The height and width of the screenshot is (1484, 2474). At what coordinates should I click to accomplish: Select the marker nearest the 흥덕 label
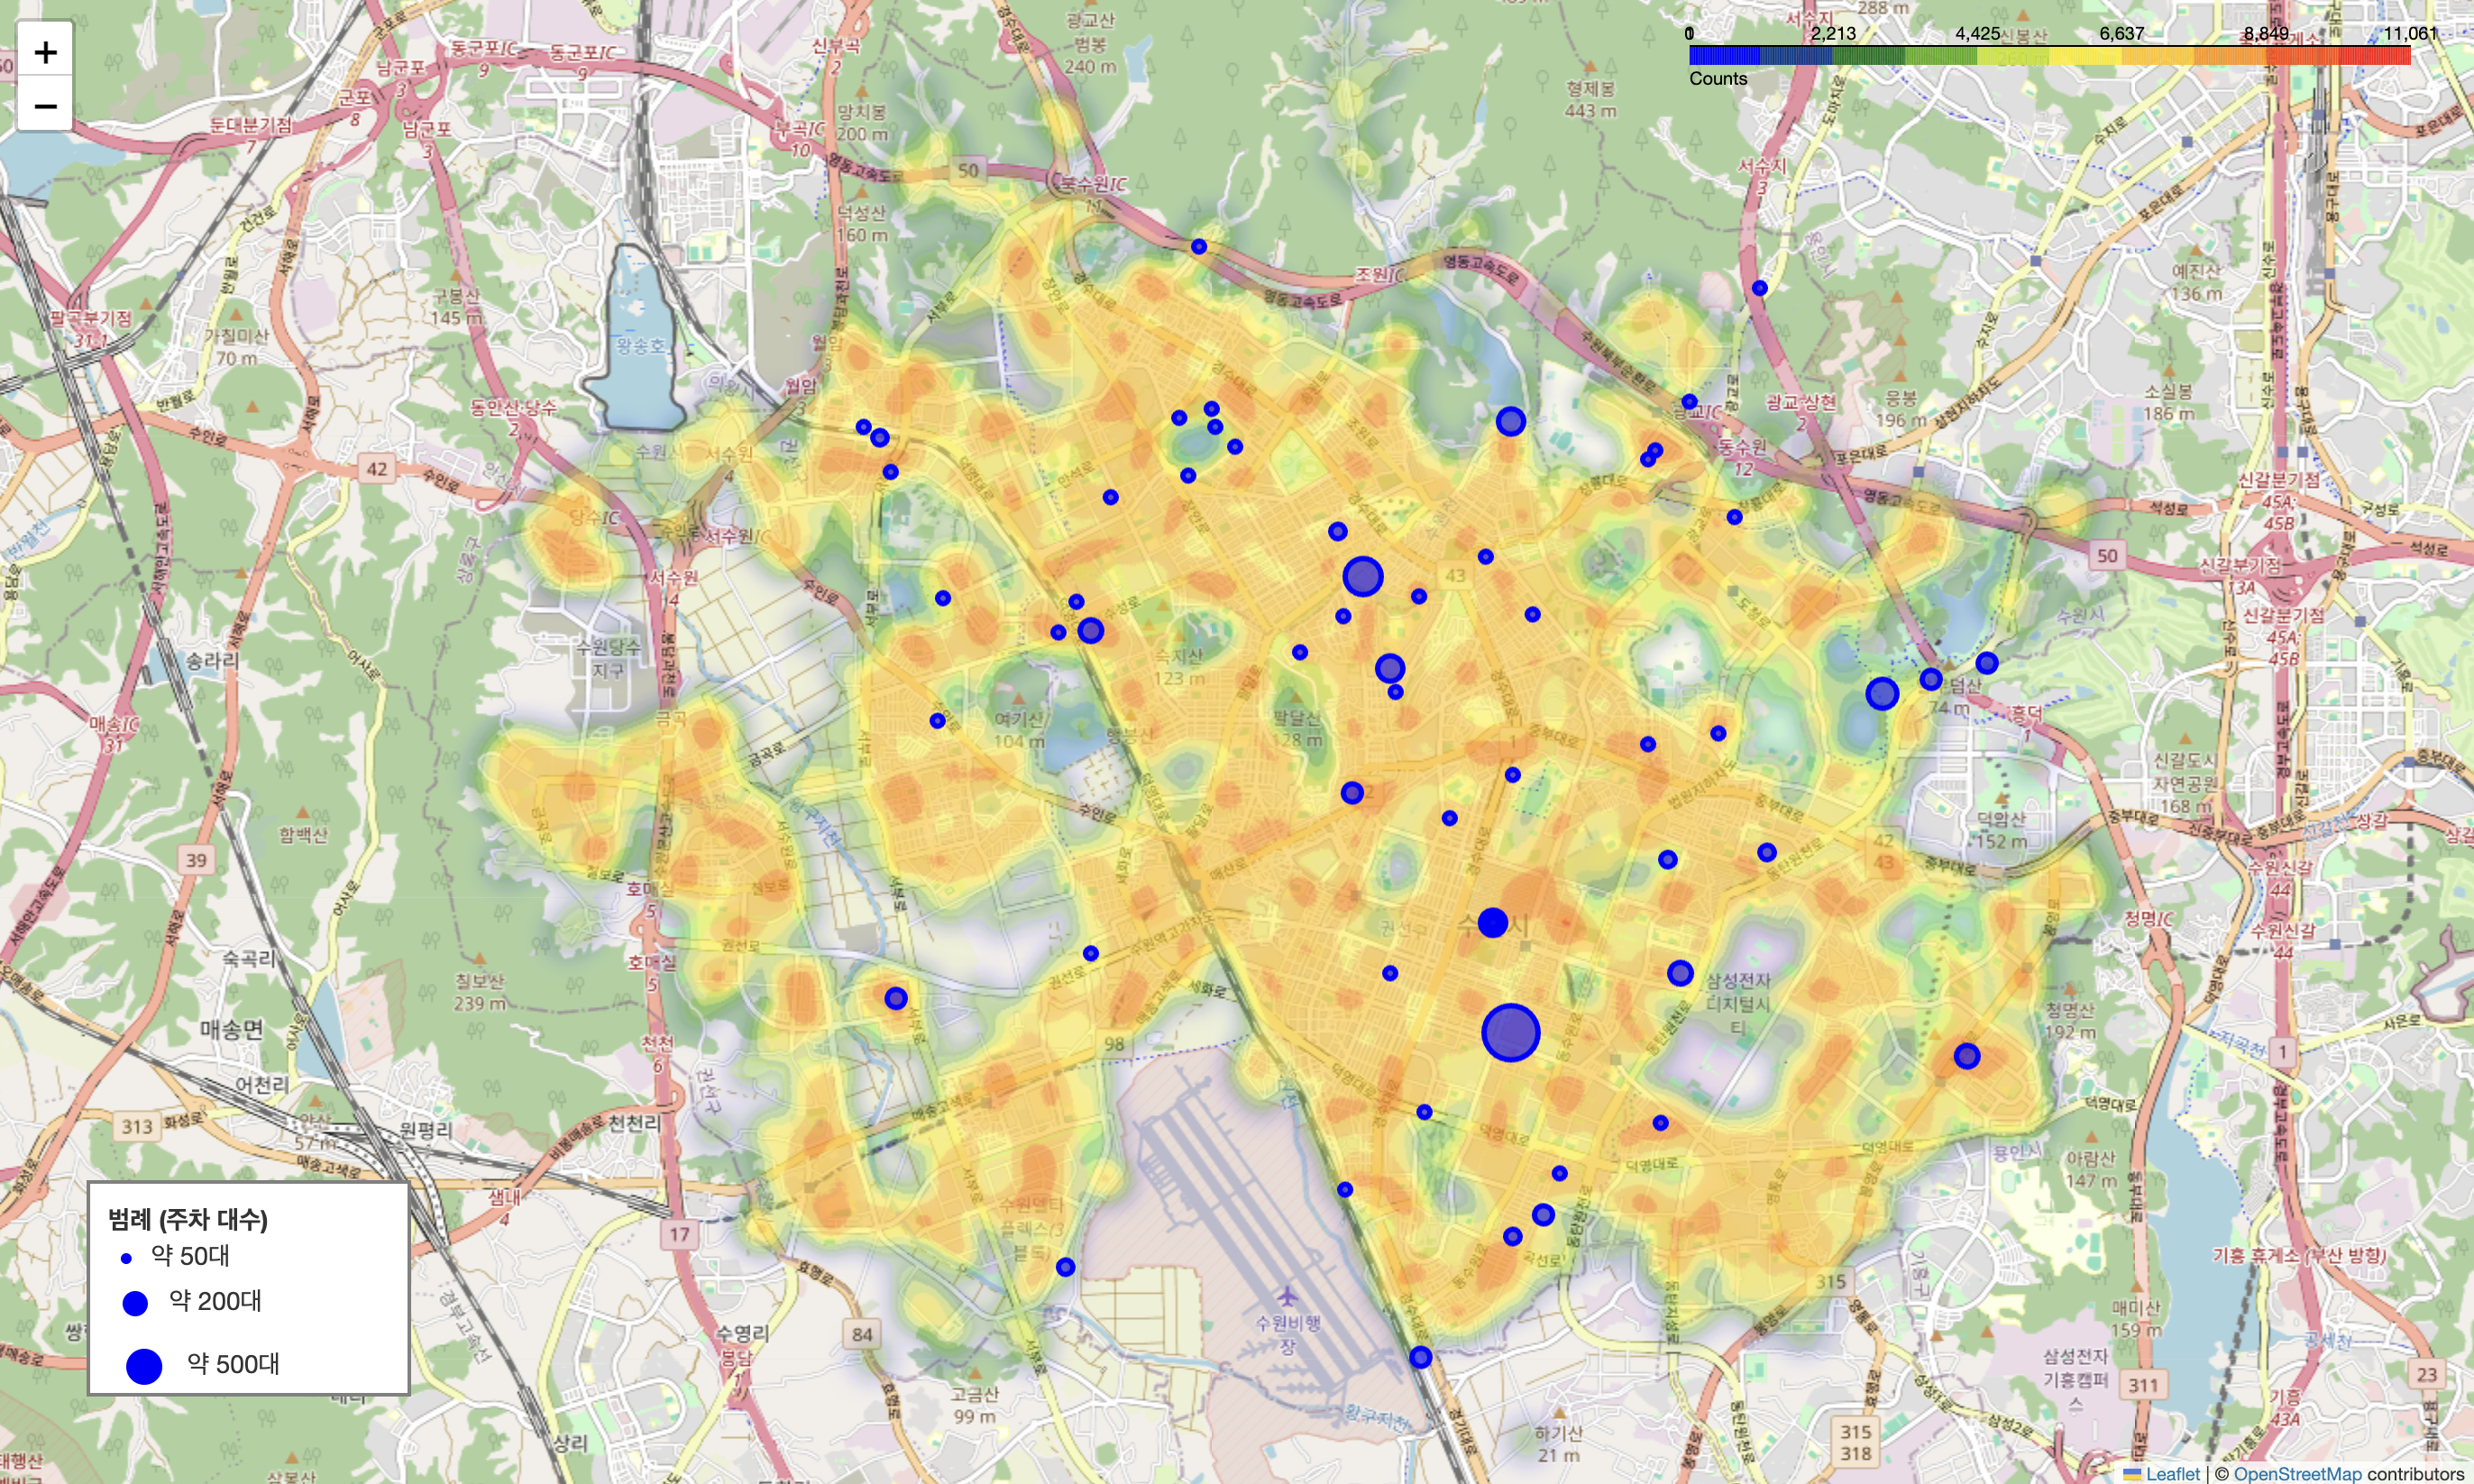(x=1986, y=662)
